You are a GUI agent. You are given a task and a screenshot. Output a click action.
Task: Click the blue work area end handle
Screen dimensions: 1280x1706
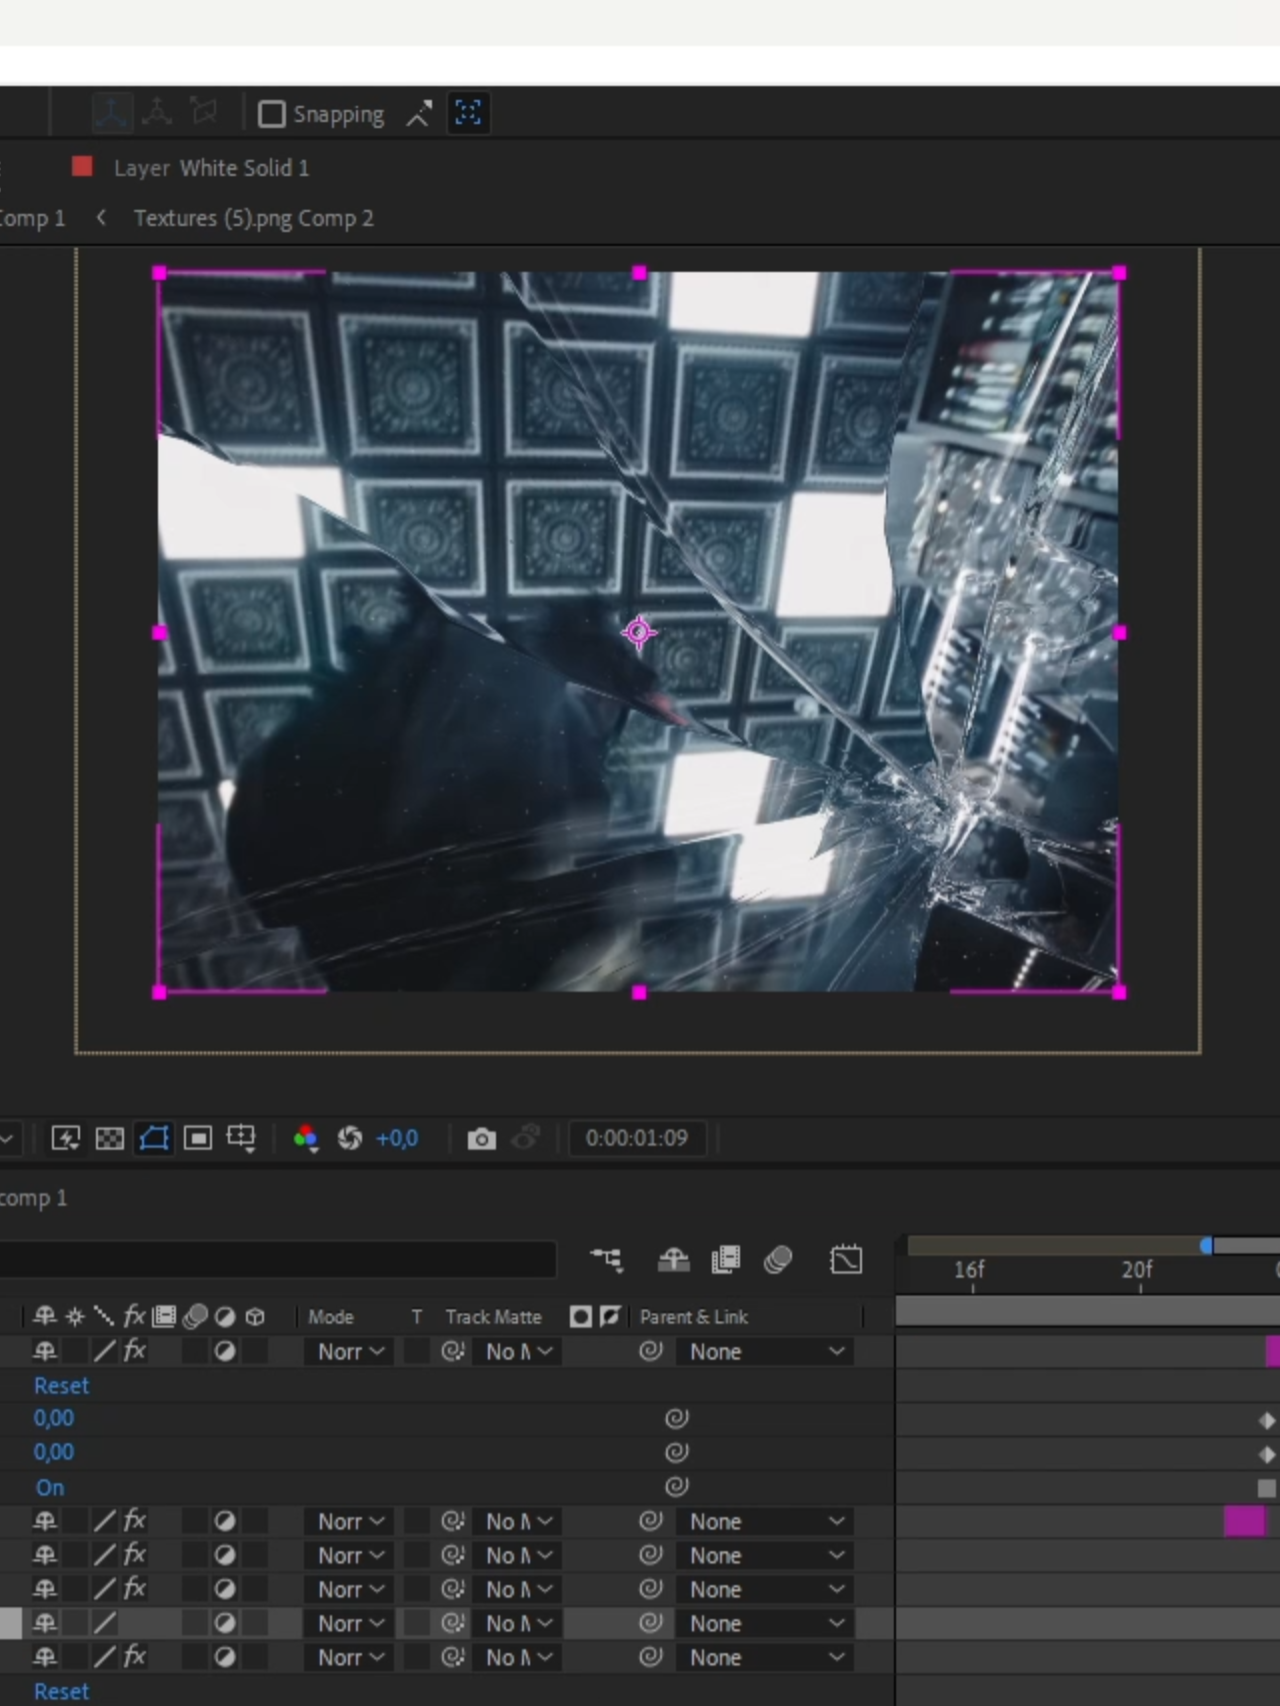[1206, 1245]
